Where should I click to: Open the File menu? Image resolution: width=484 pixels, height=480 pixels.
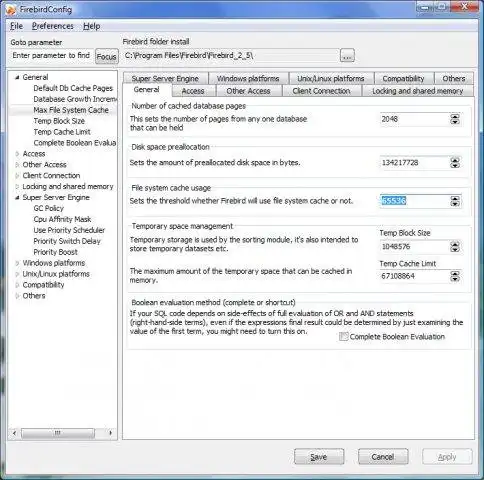(x=16, y=26)
